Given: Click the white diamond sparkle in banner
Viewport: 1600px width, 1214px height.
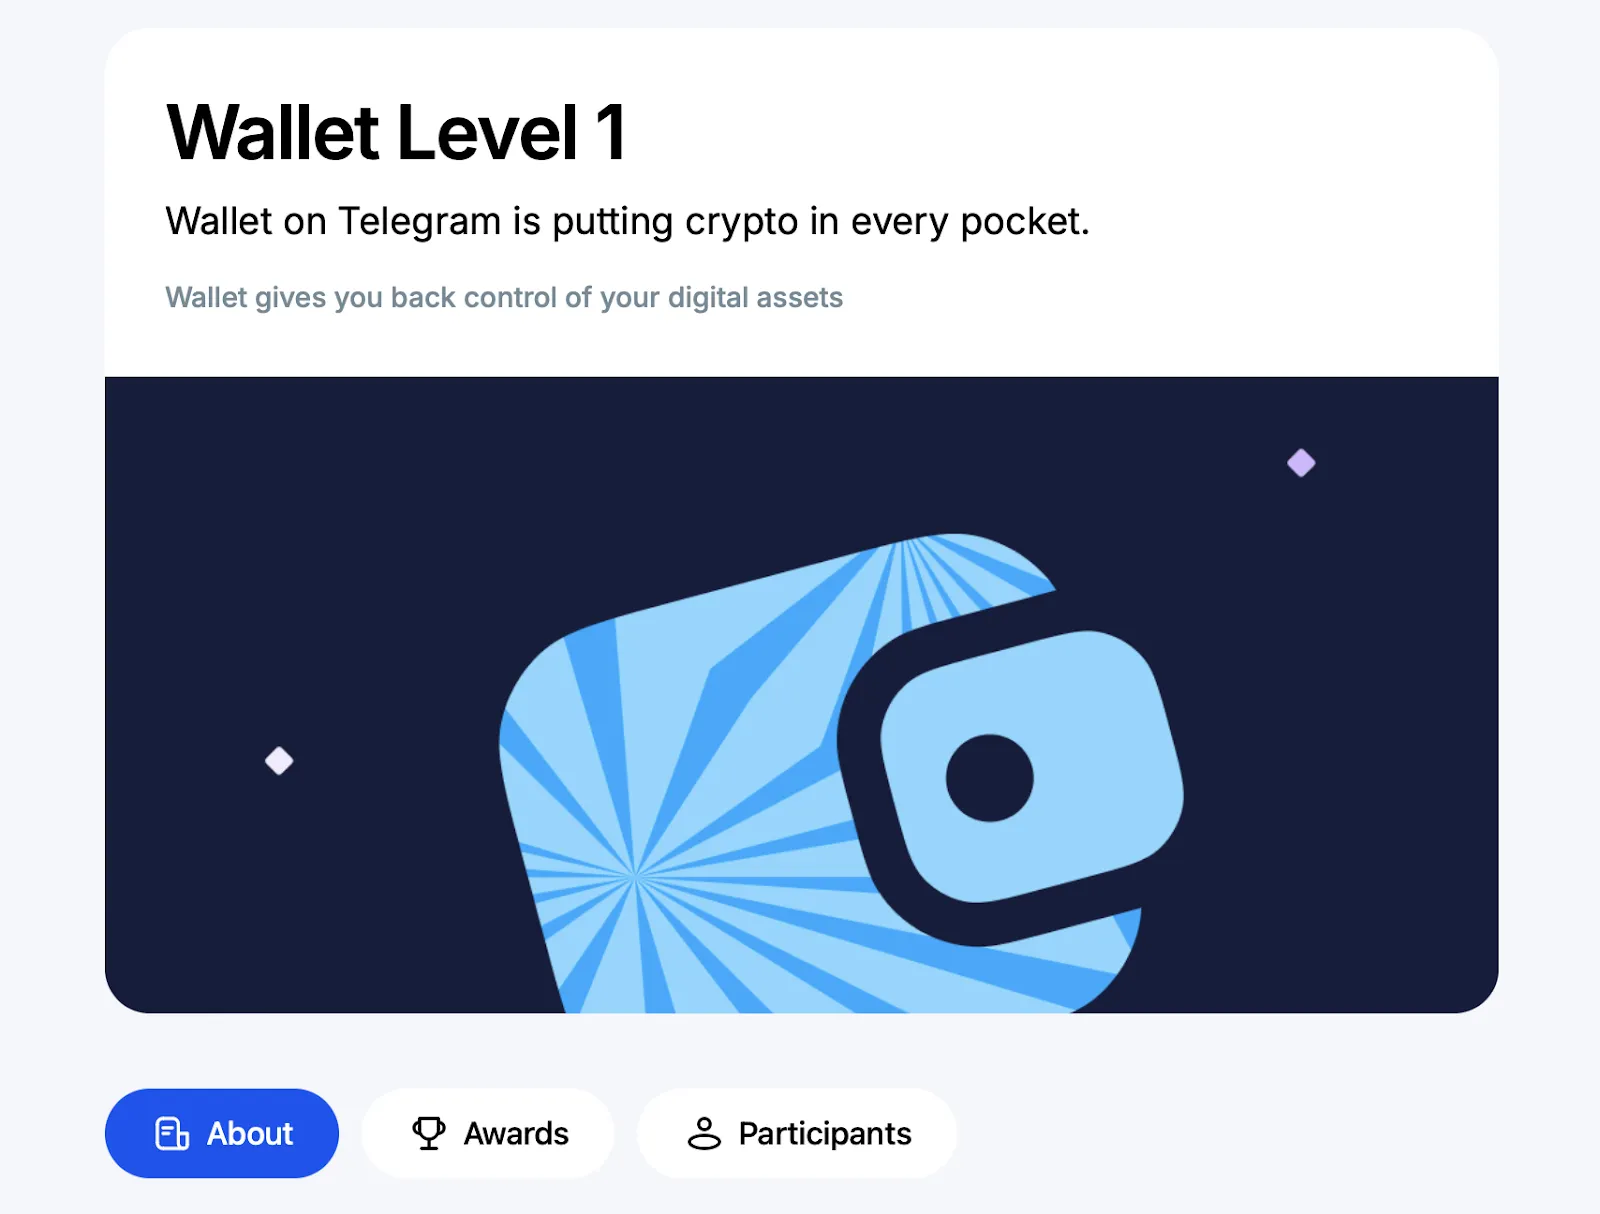Looking at the screenshot, I should [x=279, y=761].
